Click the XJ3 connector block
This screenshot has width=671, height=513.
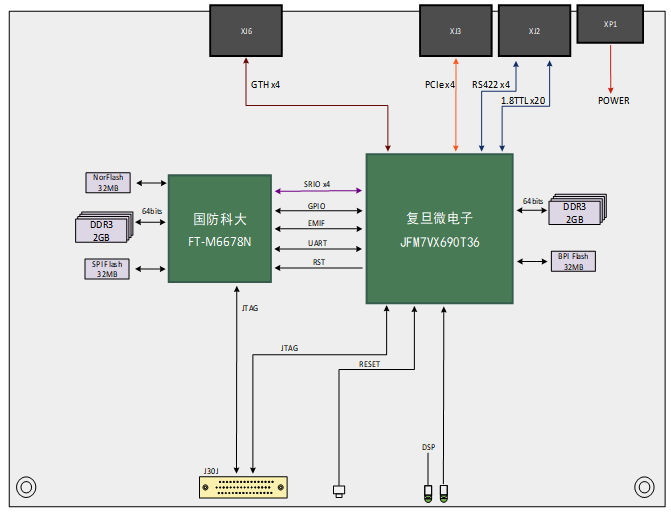point(456,31)
